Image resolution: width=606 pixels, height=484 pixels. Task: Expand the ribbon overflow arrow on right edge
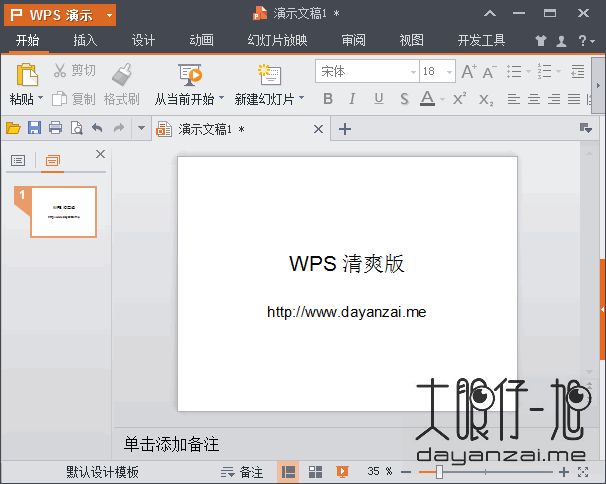[598, 85]
